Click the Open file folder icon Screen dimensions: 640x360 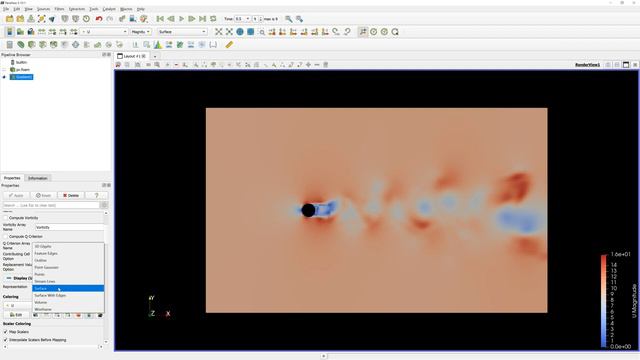pyautogui.click(x=9, y=19)
